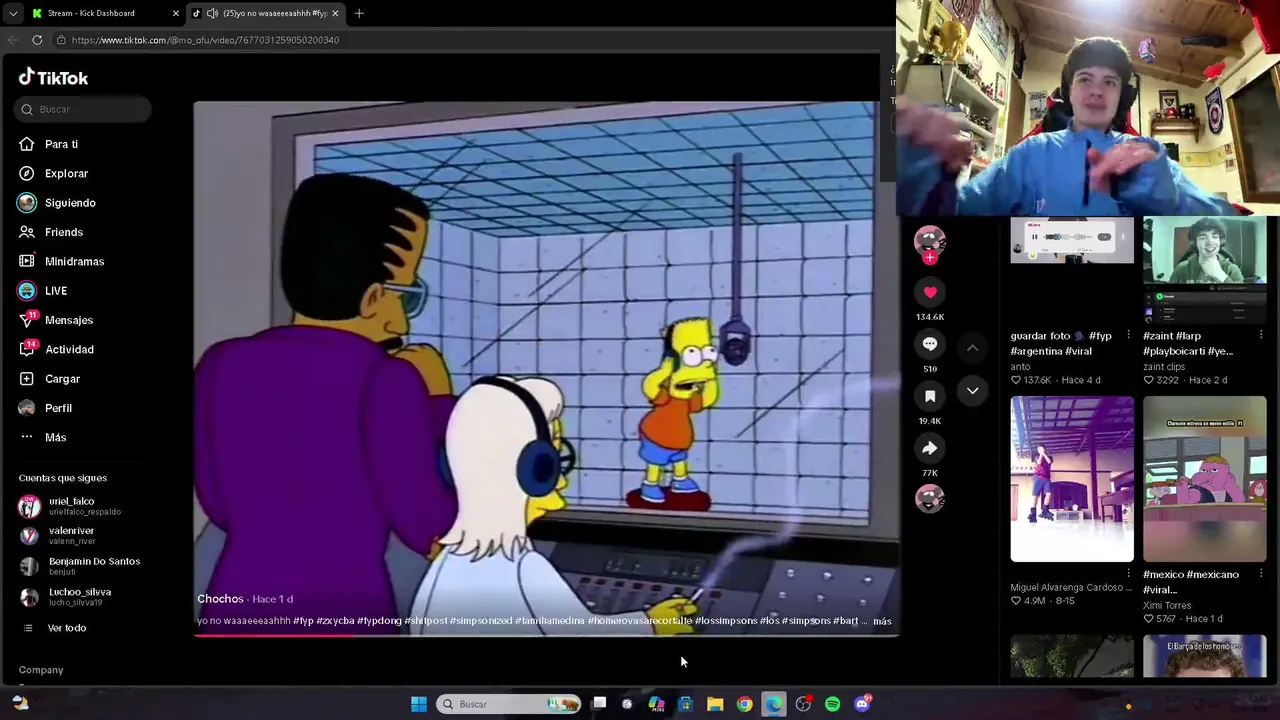Open Google Chrome from the taskbar
Image resolution: width=1280 pixels, height=720 pixels.
click(x=744, y=704)
